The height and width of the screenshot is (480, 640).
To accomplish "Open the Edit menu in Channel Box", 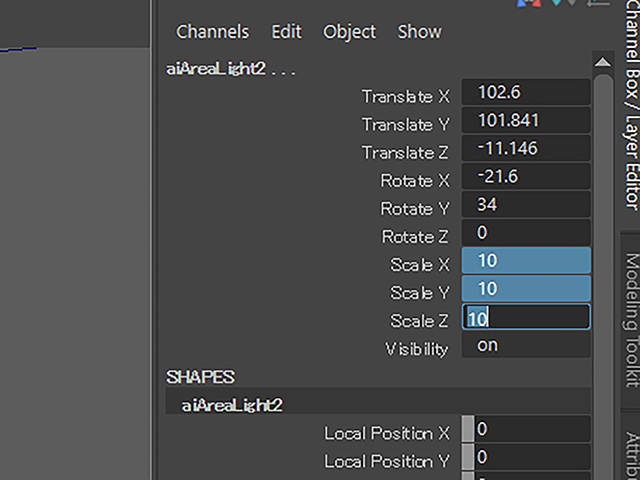I will click(x=287, y=32).
